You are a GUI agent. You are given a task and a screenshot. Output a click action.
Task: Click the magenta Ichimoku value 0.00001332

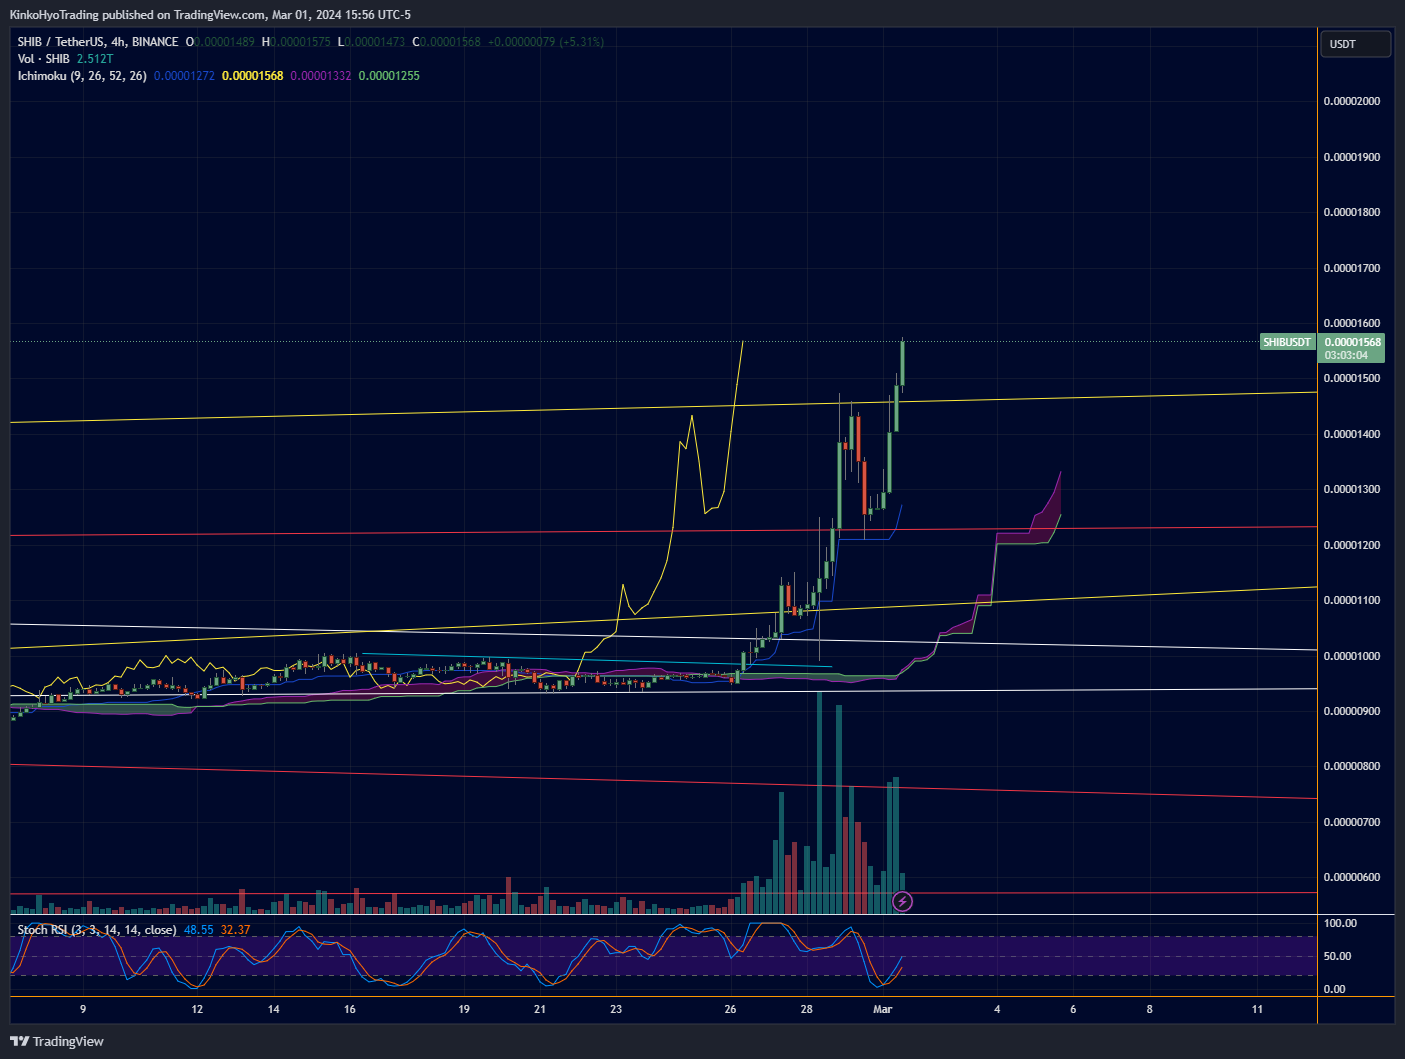tap(321, 76)
